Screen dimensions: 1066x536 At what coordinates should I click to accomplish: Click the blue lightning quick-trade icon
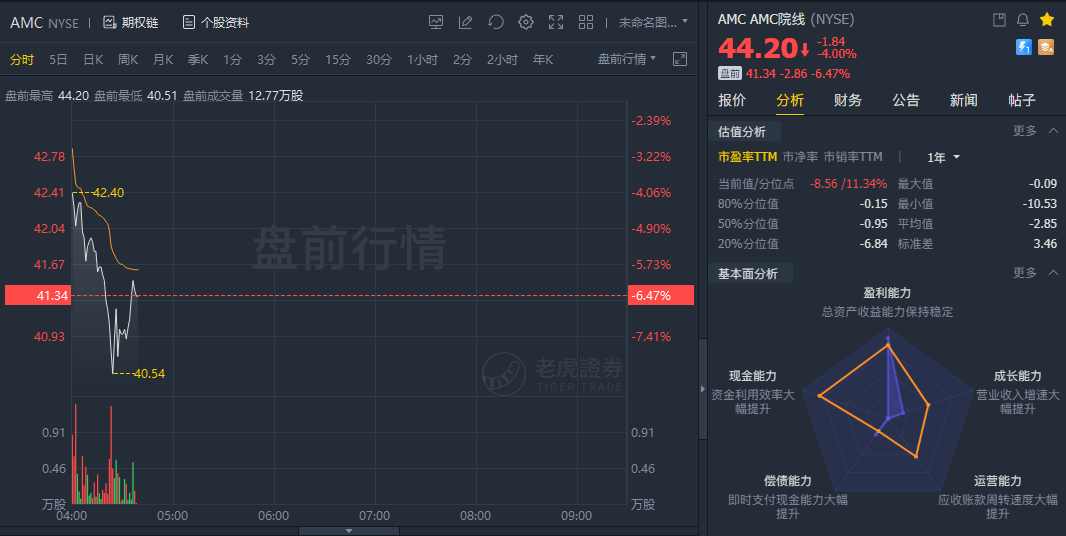[x=1024, y=47]
